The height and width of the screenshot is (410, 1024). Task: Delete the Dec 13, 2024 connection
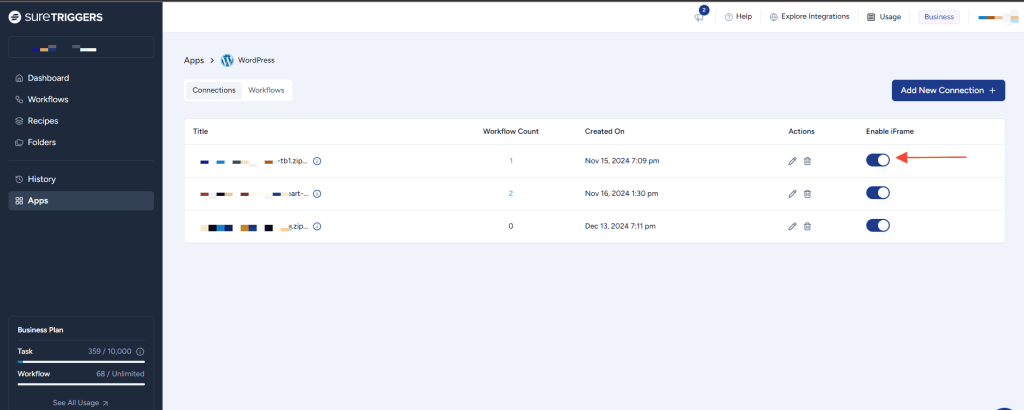point(807,226)
